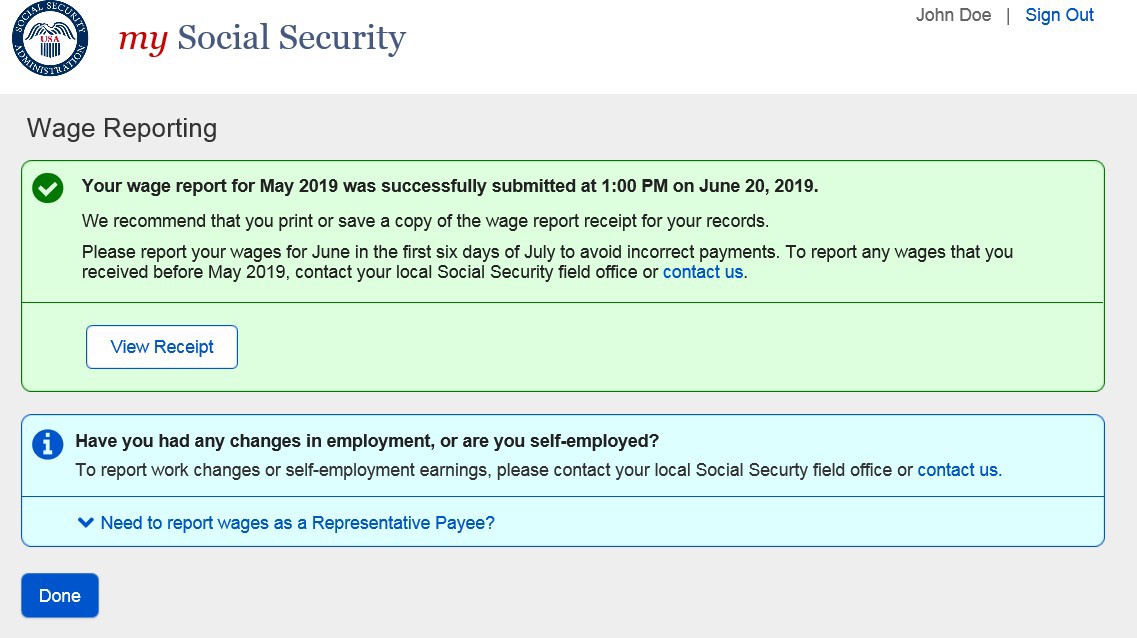
Task: Click the blue information circle icon
Action: click(x=47, y=445)
